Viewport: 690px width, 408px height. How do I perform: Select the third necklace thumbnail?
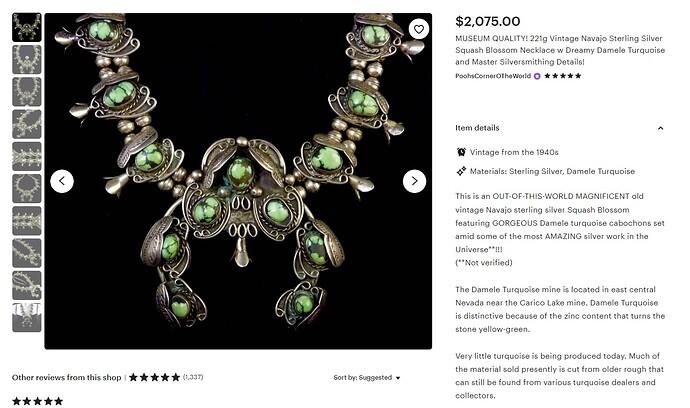coord(27,92)
